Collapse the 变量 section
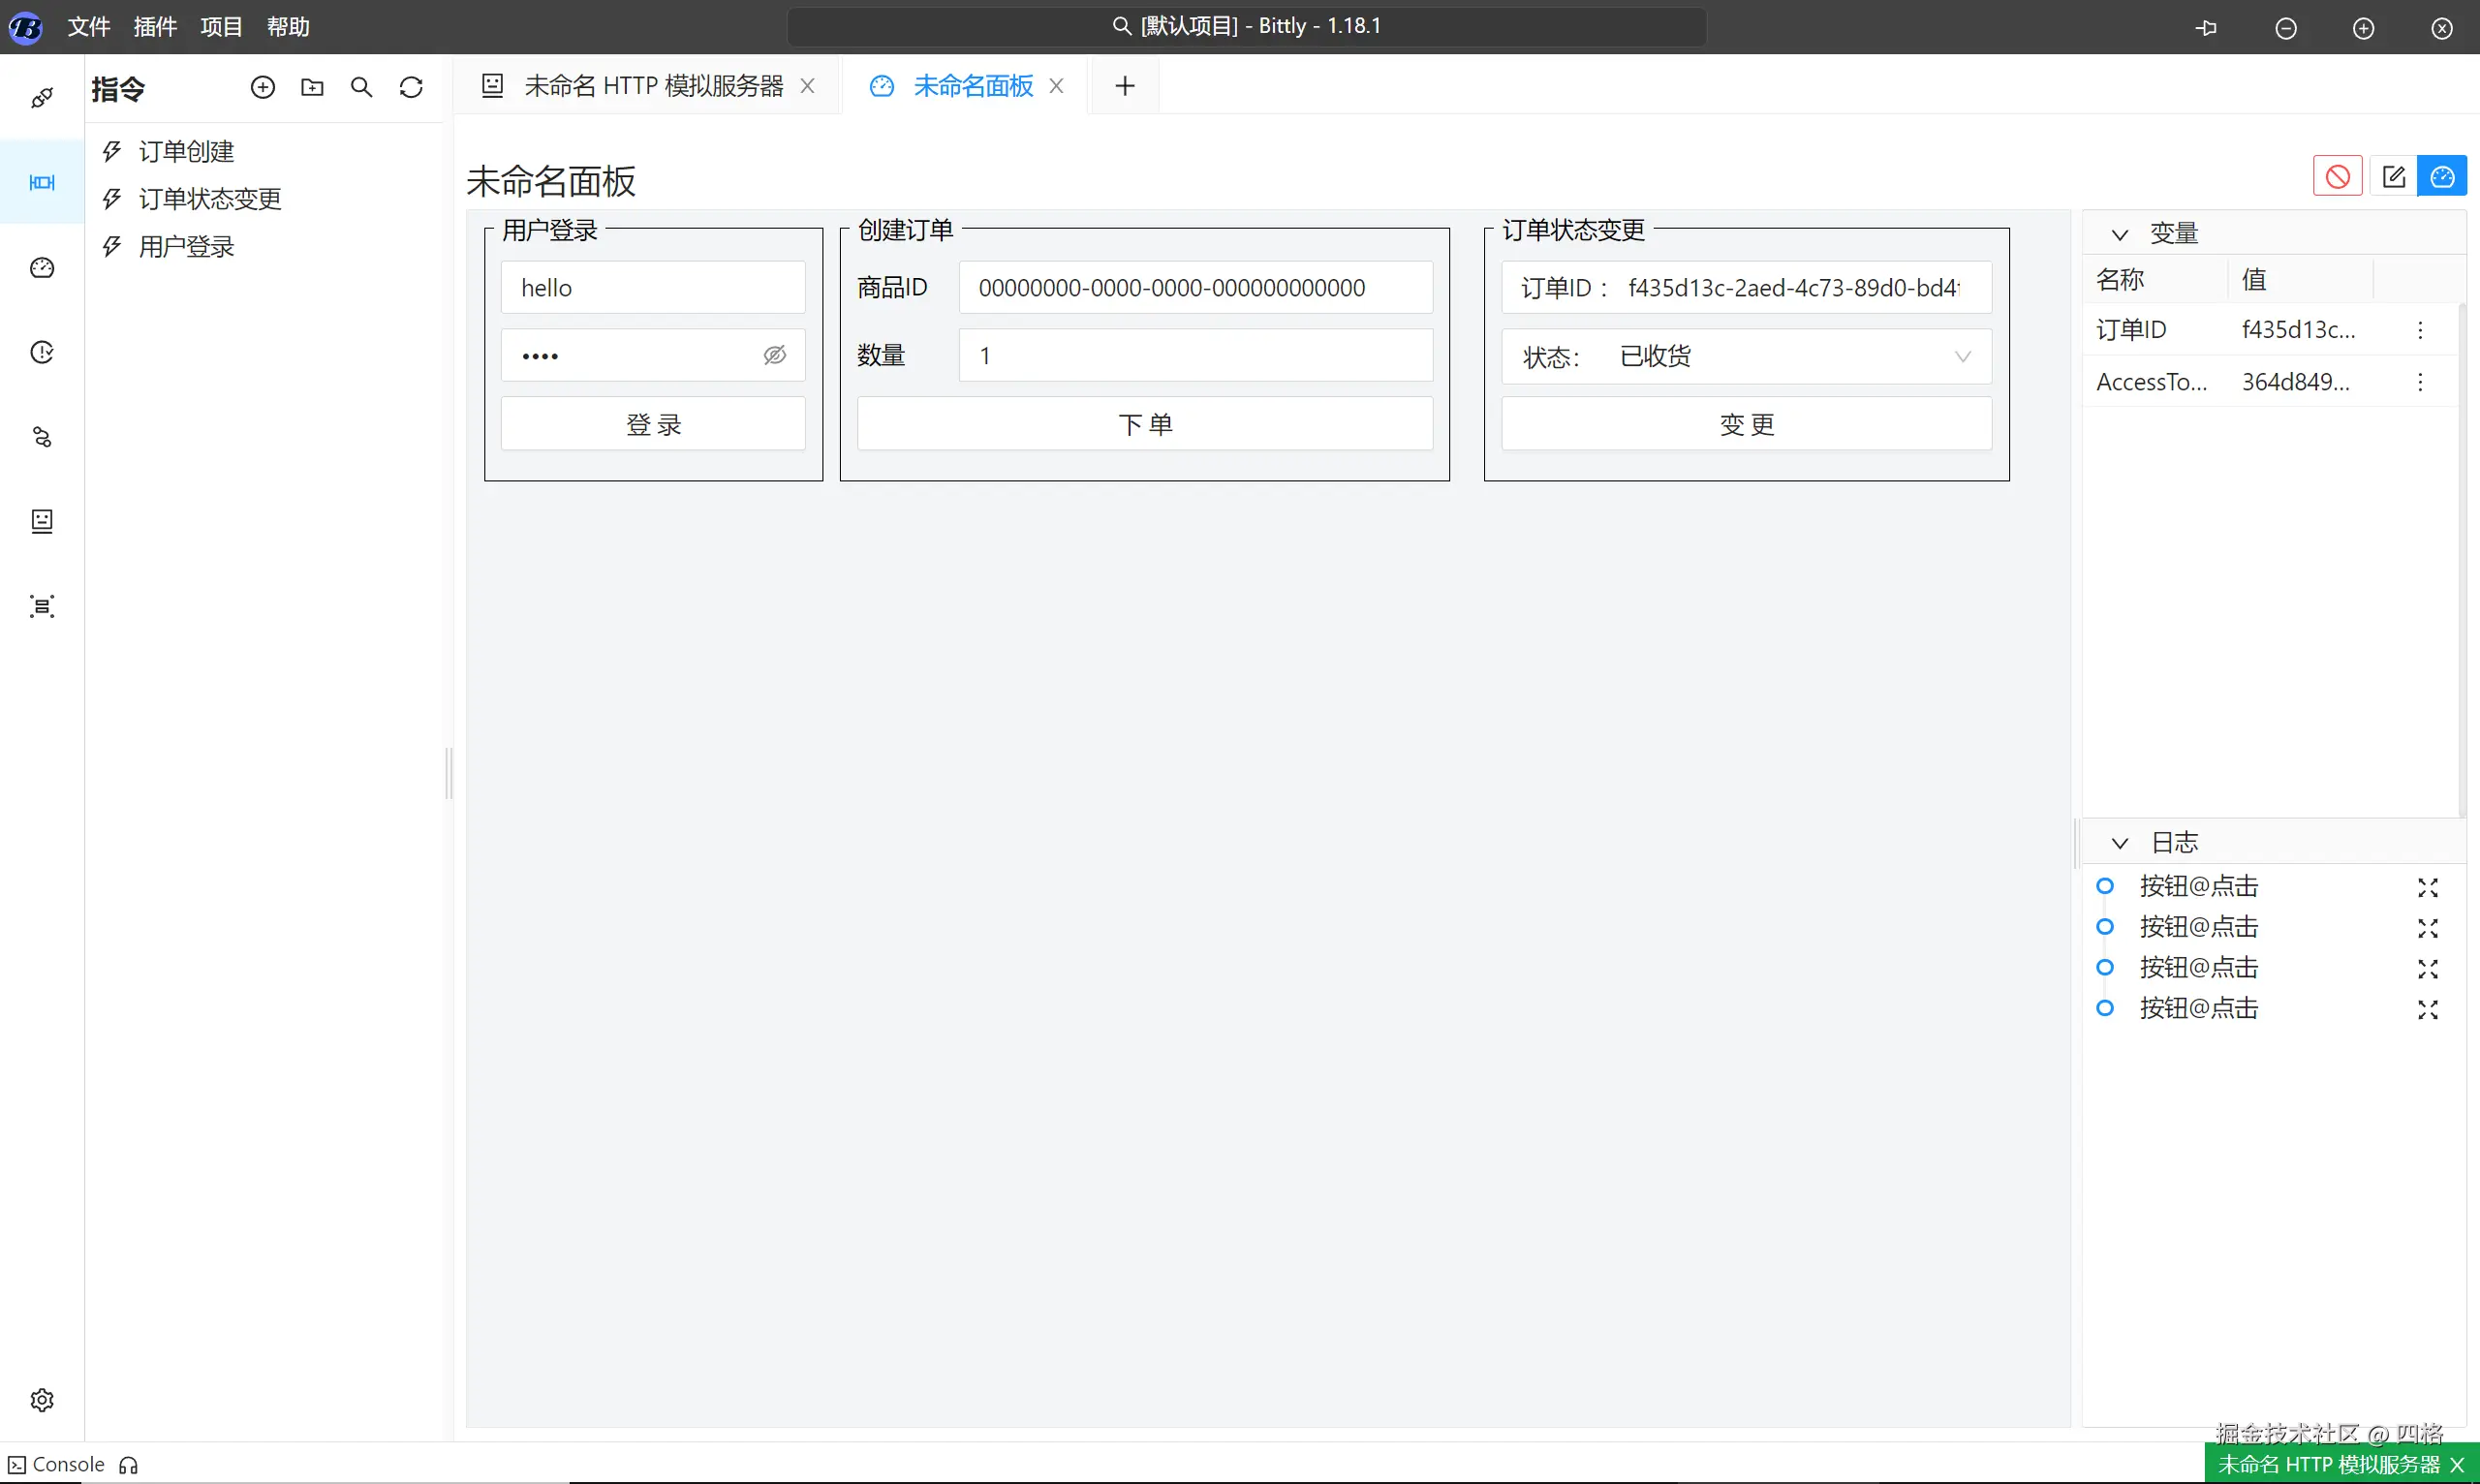 coord(2119,235)
